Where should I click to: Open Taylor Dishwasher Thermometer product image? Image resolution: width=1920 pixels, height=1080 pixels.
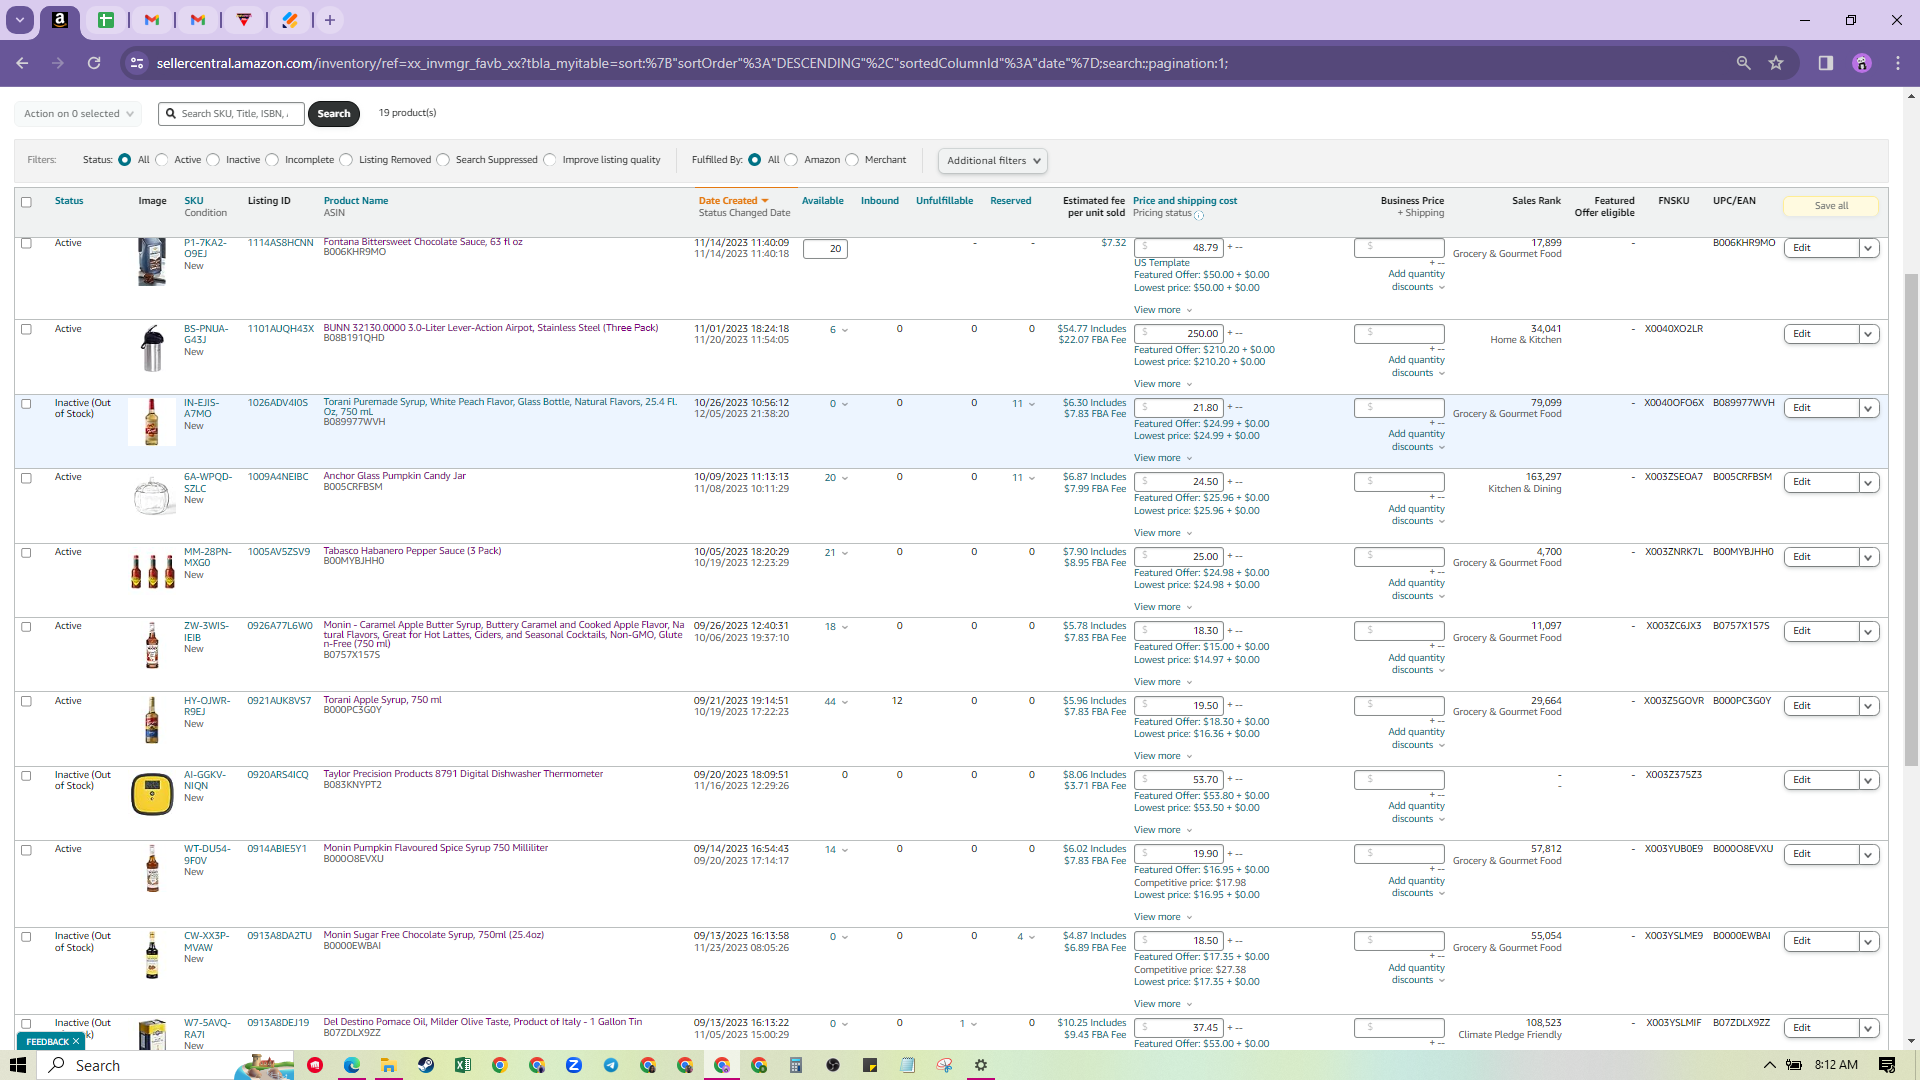(x=152, y=794)
